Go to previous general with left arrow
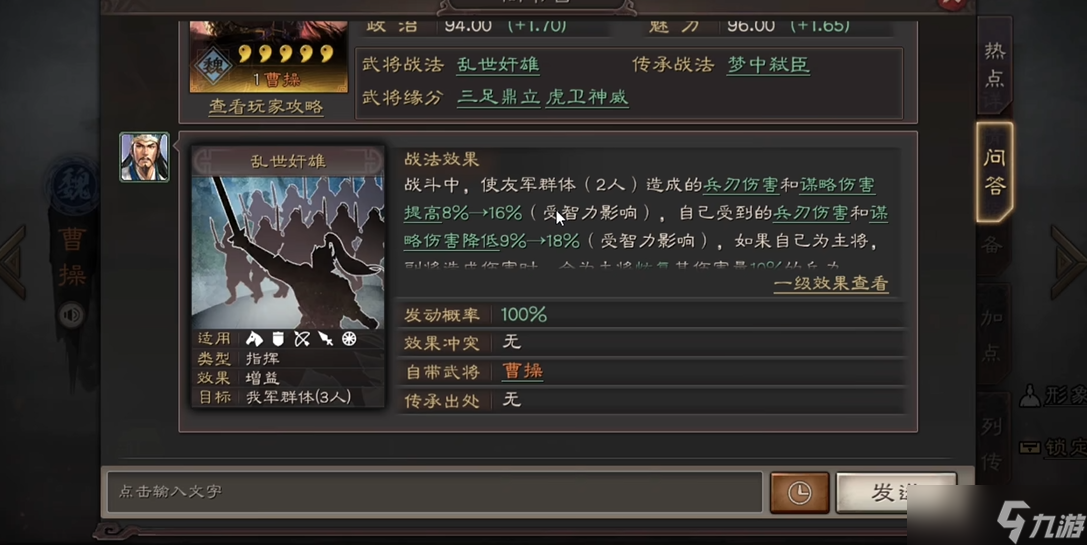Viewport: 1087px width, 545px height. coord(14,261)
